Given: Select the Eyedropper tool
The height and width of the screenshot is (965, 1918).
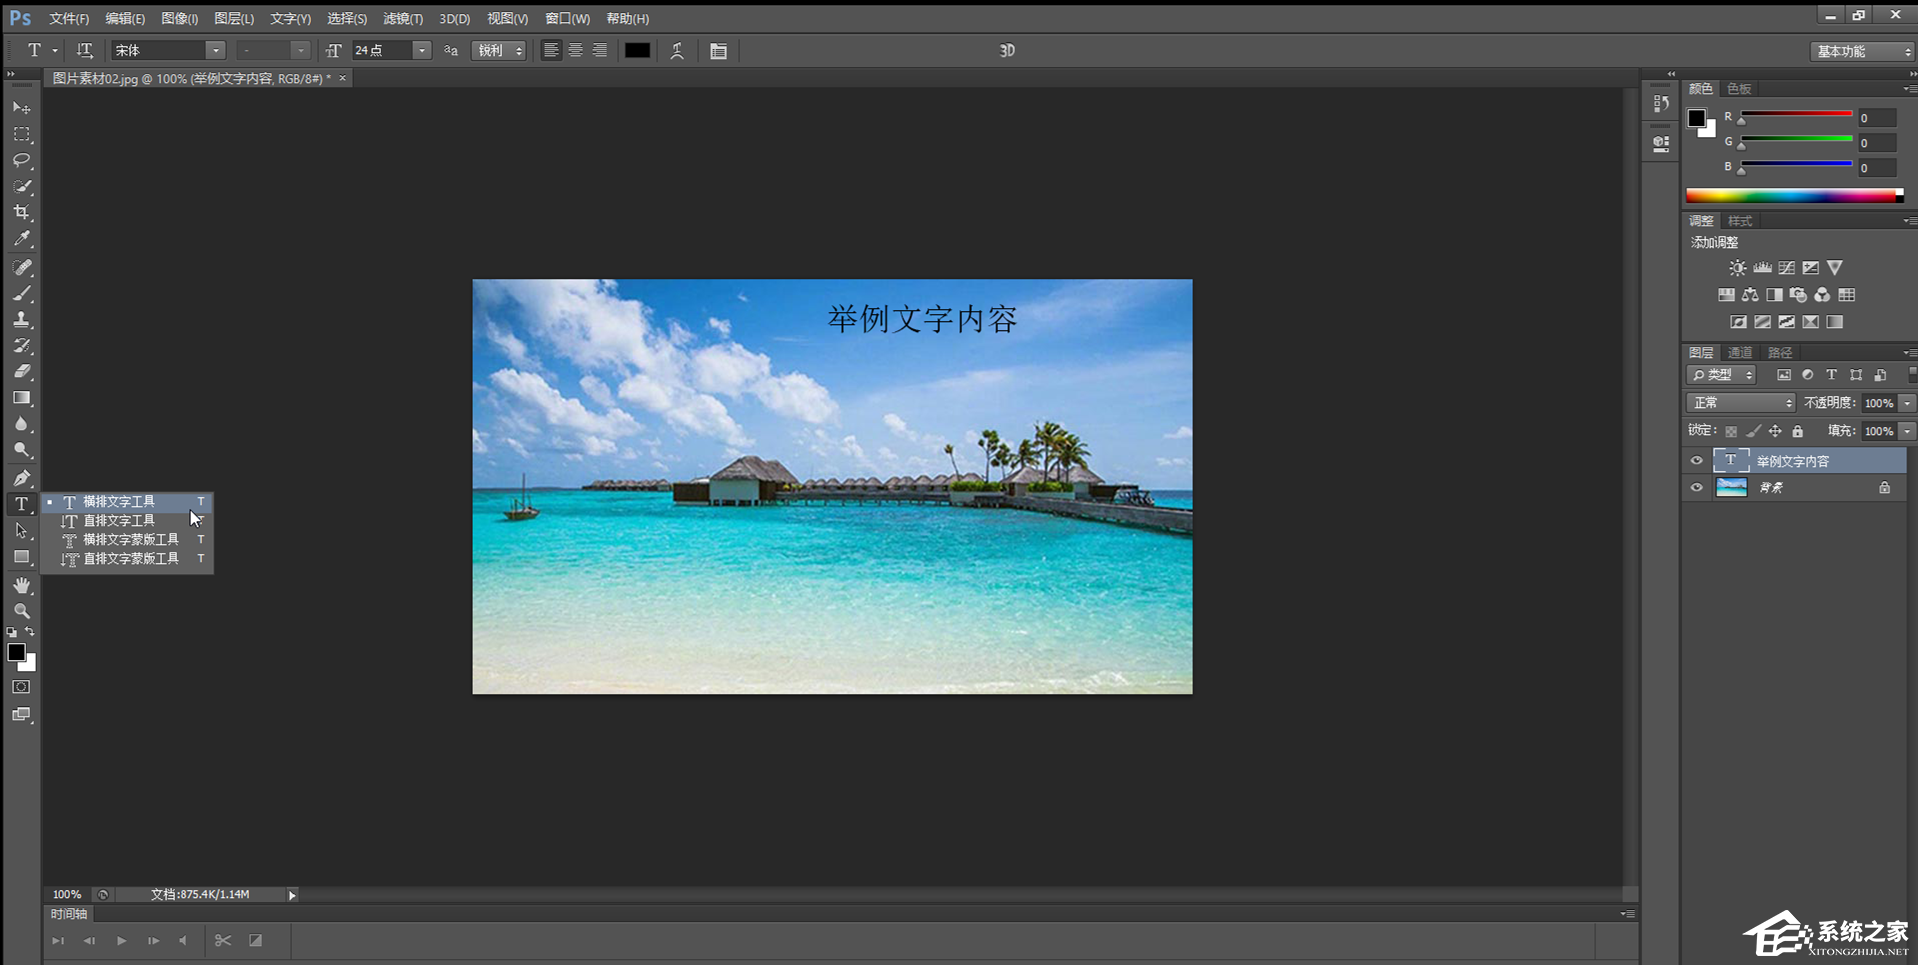Looking at the screenshot, I should click(22, 239).
